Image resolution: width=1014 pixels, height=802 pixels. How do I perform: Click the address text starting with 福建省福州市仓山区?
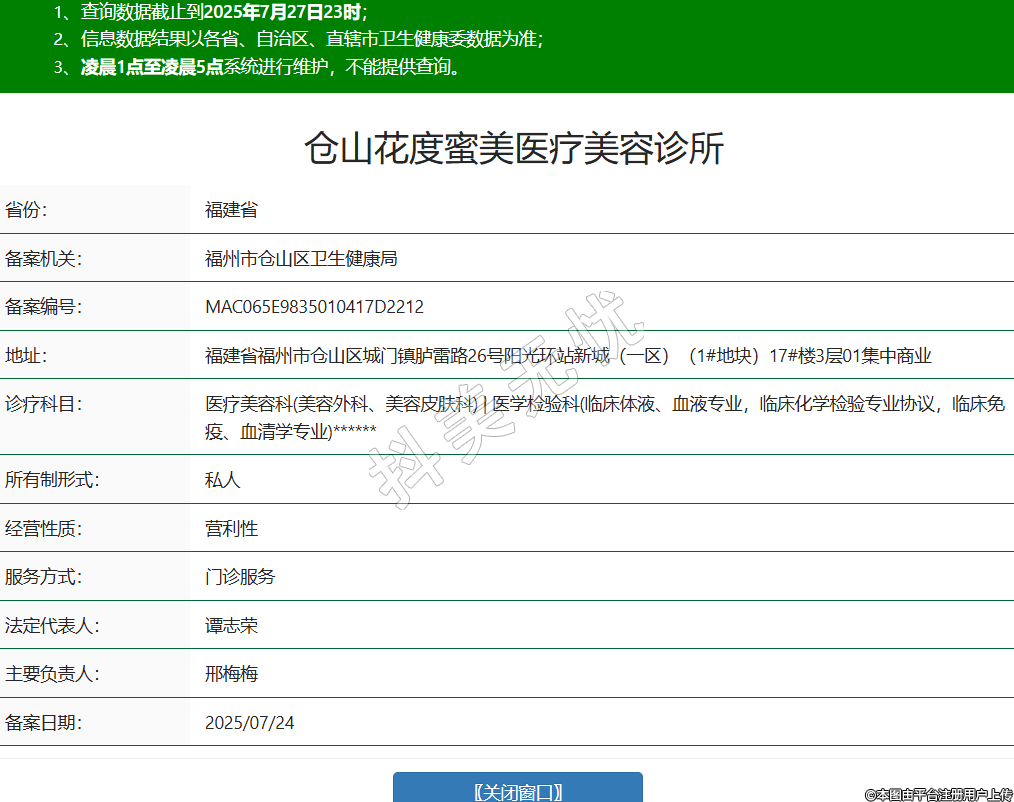568,356
